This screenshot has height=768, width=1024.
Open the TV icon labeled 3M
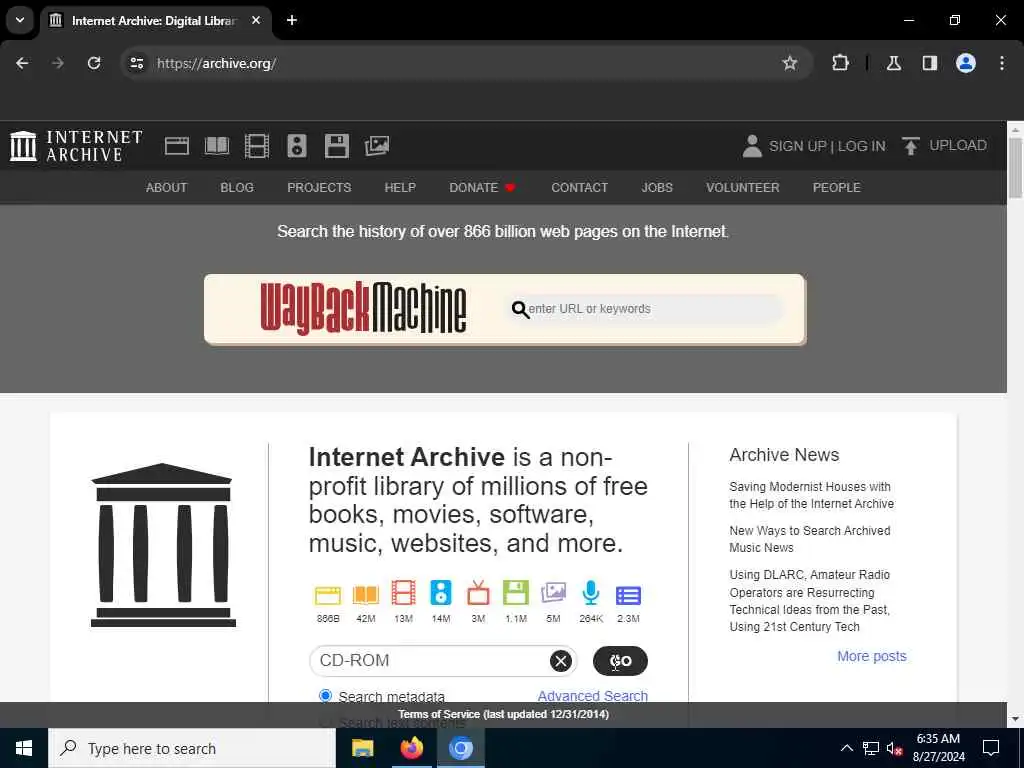478,593
